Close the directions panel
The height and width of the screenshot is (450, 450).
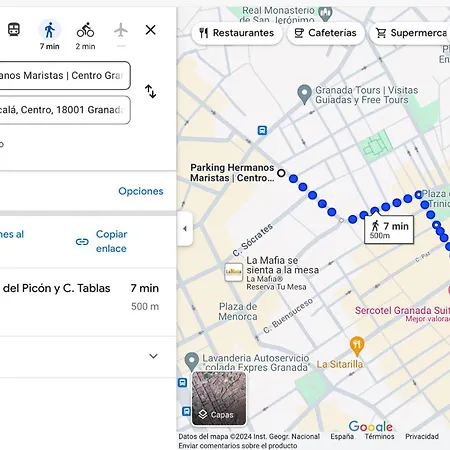(151, 30)
